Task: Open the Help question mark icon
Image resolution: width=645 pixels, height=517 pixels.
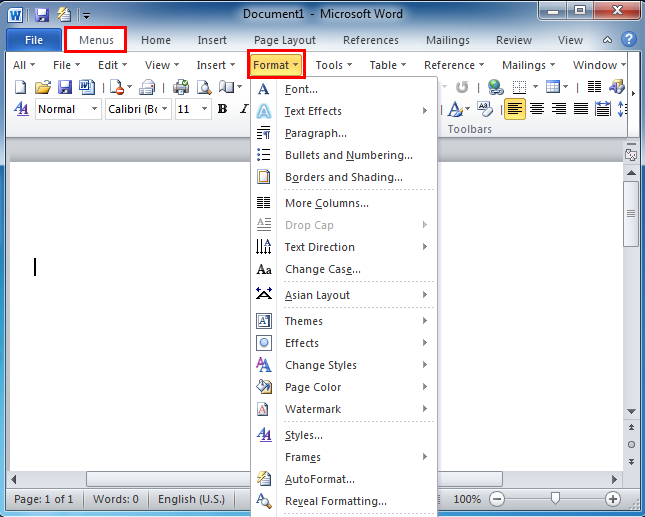Action: click(628, 40)
